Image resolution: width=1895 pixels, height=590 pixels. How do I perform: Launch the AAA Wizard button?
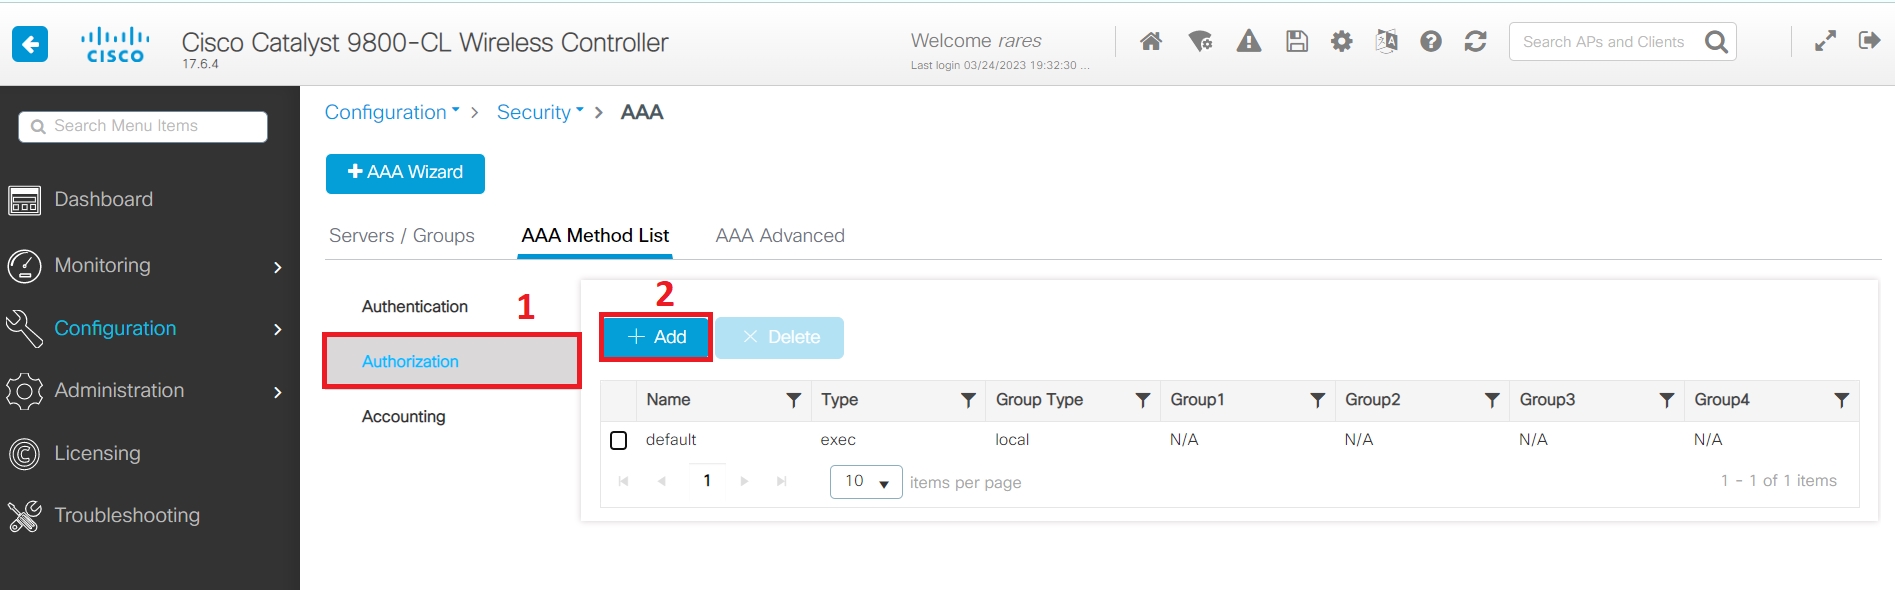pyautogui.click(x=405, y=173)
